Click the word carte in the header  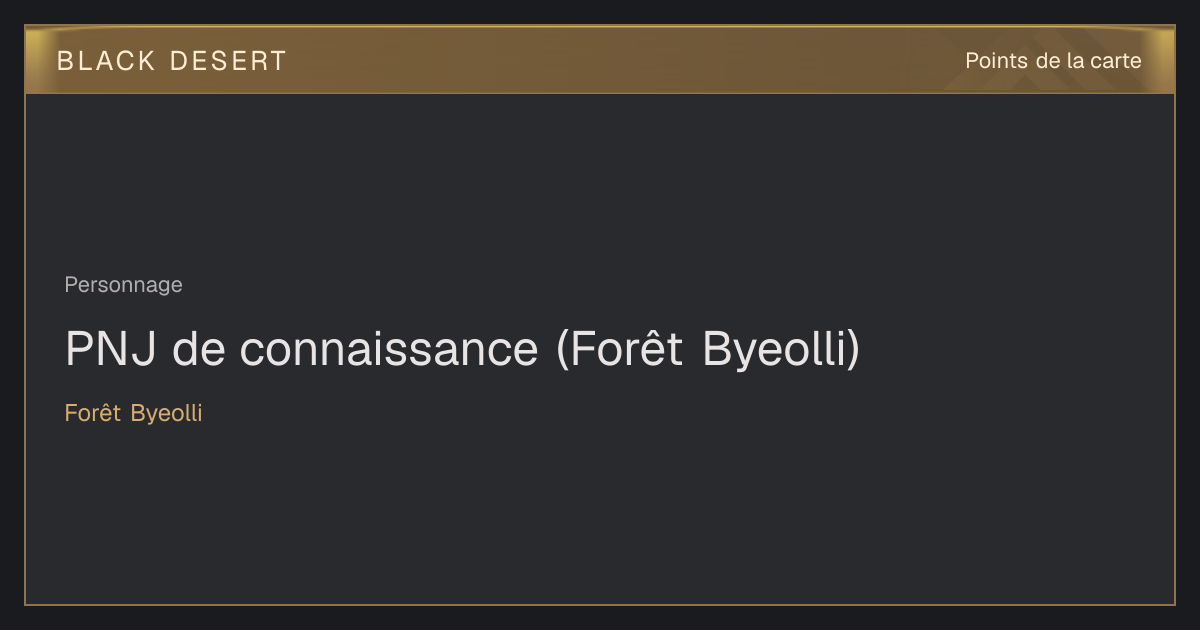[x=1116, y=61]
